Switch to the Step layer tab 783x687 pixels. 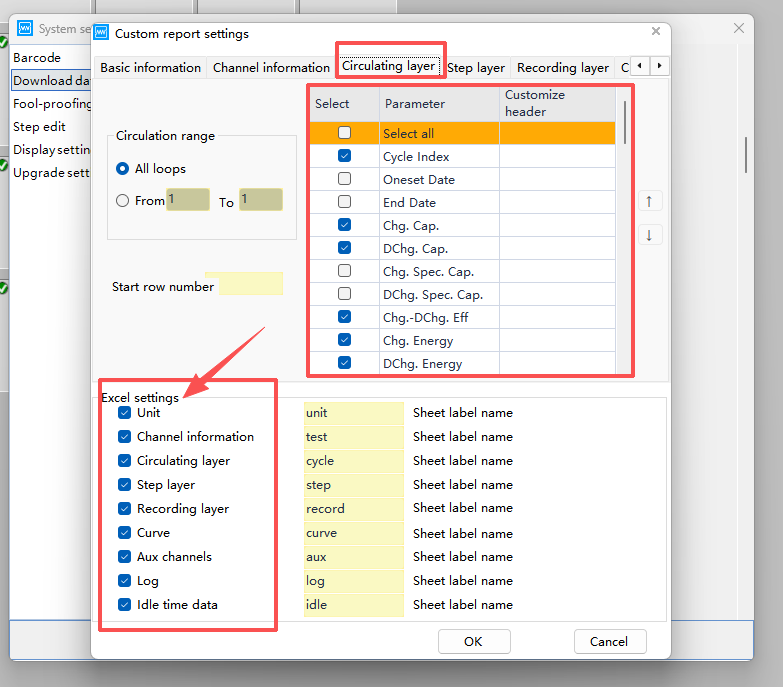(x=476, y=68)
